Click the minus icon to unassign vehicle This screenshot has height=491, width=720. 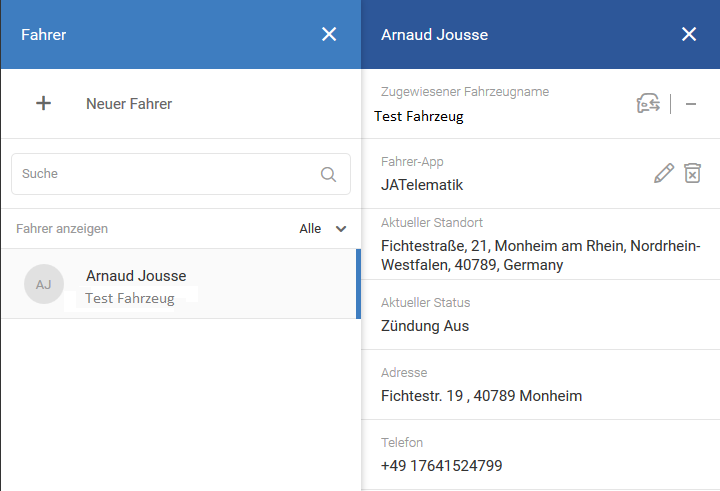(x=690, y=104)
